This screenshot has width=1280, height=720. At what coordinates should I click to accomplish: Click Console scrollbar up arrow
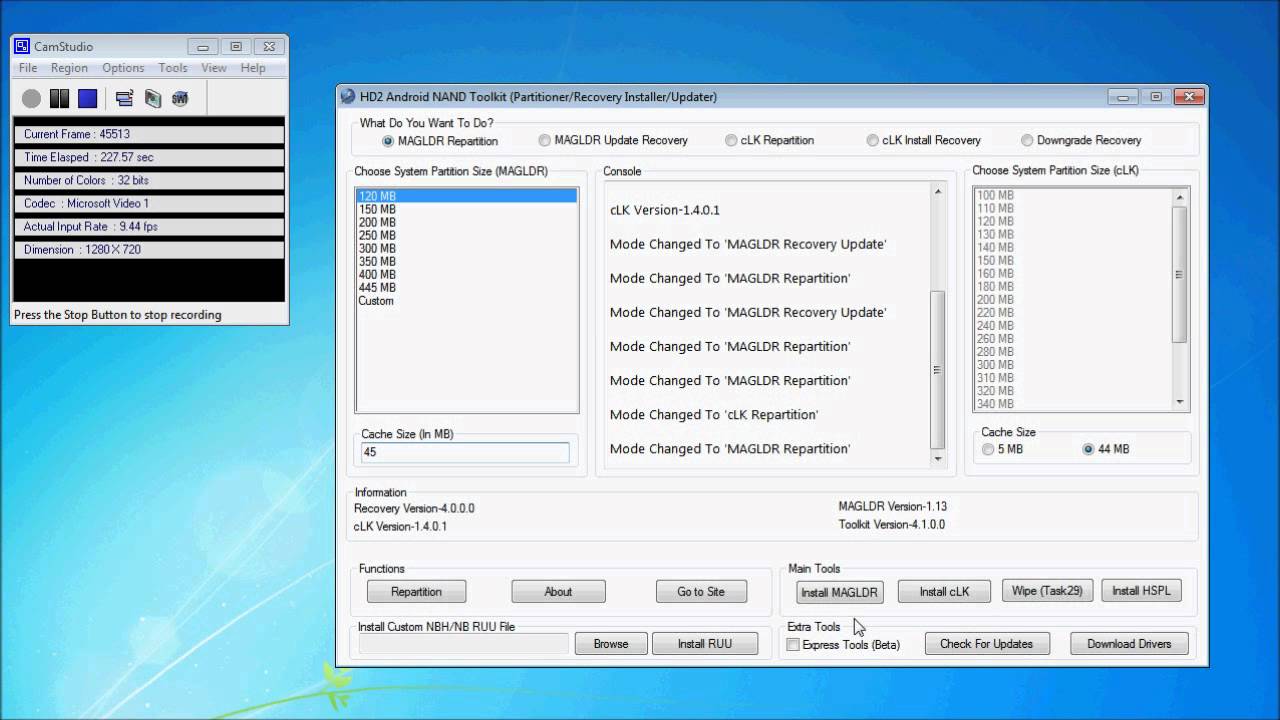click(x=938, y=191)
